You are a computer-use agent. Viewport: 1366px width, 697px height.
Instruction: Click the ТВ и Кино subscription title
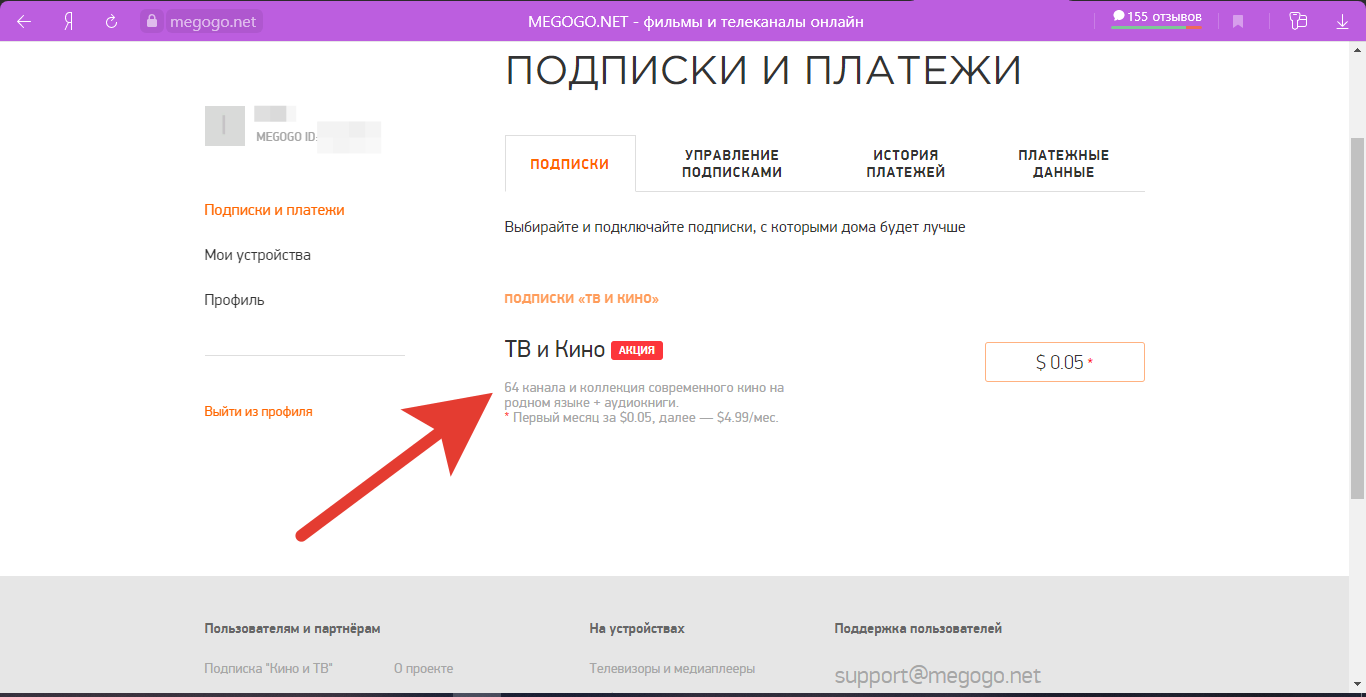pos(555,349)
